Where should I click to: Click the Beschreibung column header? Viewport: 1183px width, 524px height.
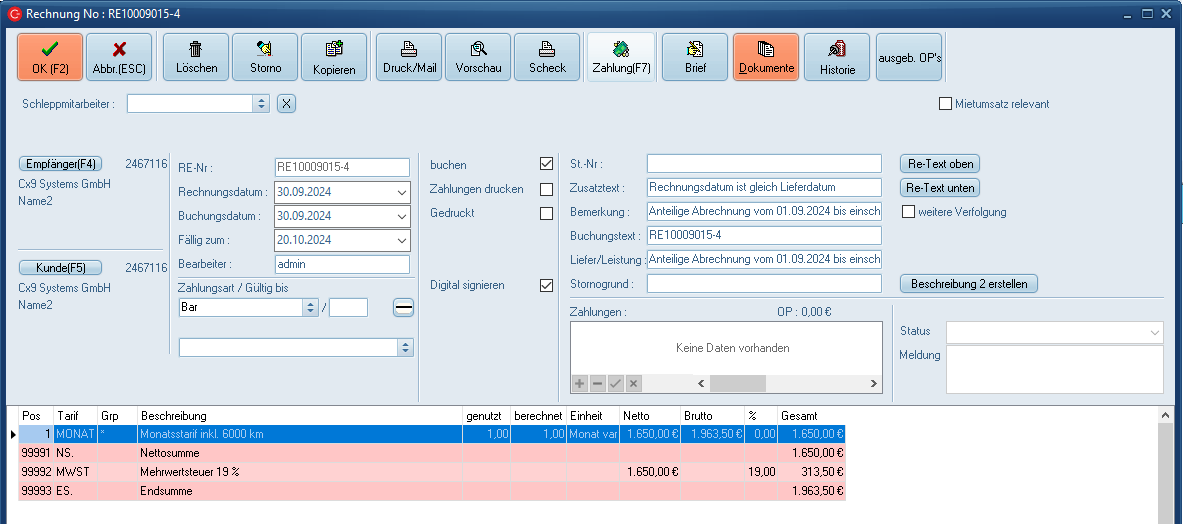(x=298, y=415)
